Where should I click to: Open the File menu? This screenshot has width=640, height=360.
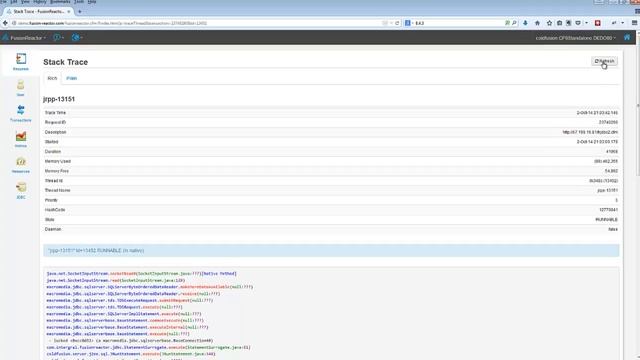(x=4, y=2)
